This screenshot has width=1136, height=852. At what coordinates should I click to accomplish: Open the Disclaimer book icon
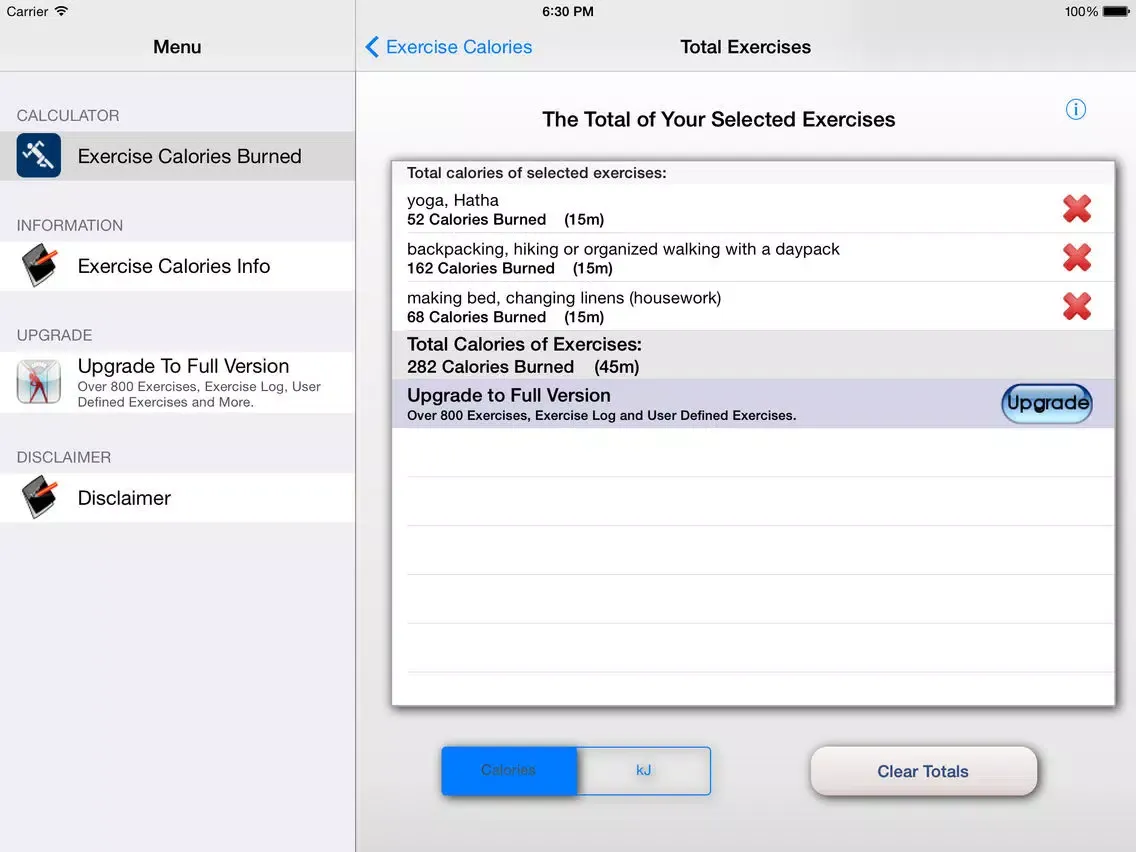(37, 497)
